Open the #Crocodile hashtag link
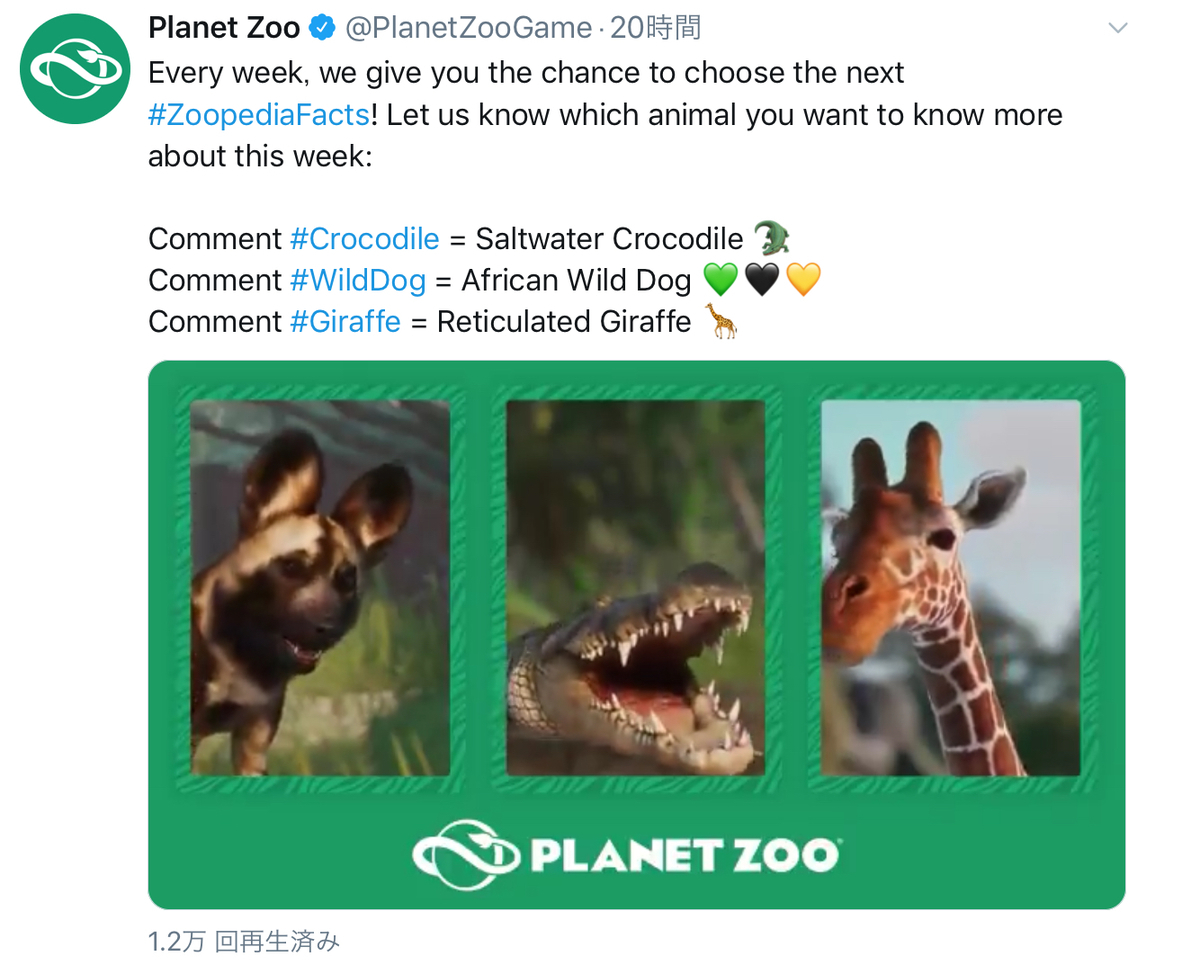The image size is (1200, 974). point(365,238)
